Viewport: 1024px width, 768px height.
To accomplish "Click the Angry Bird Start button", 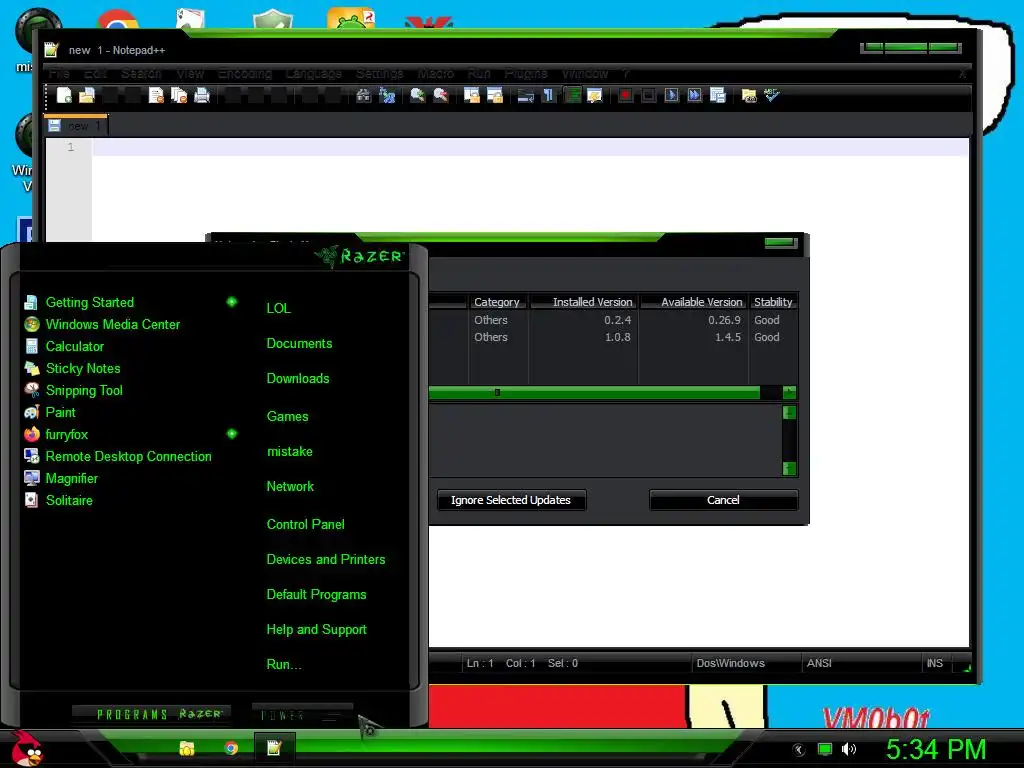I will (26, 748).
